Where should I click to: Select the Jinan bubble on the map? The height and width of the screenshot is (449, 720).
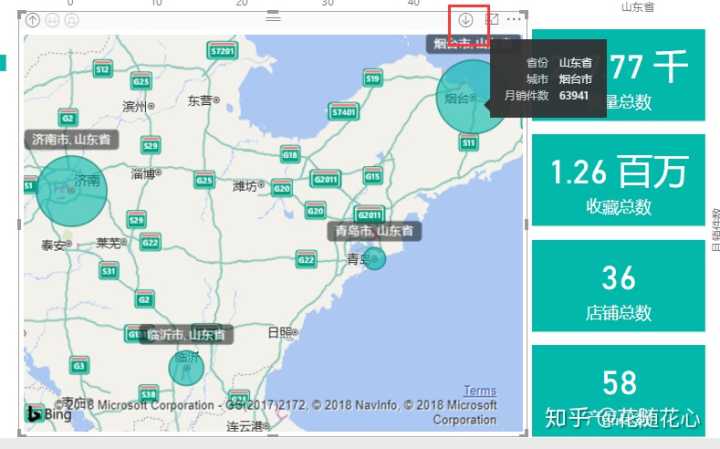pyautogui.click(x=71, y=190)
